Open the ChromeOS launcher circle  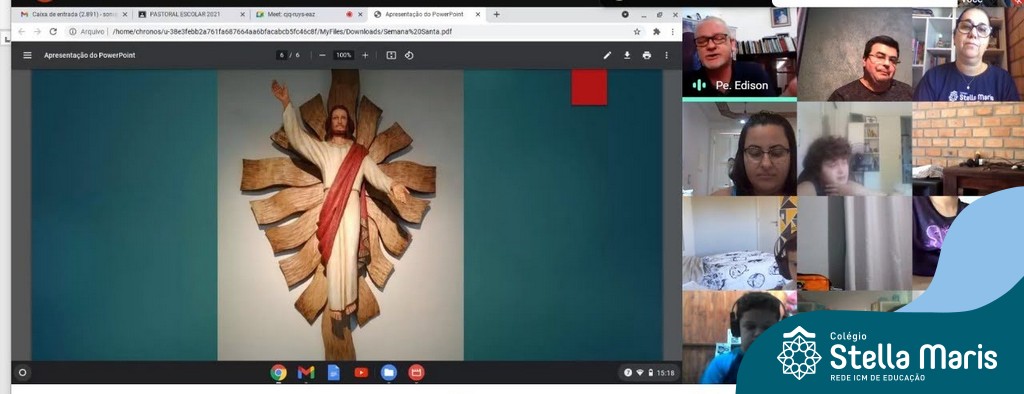click(x=22, y=372)
